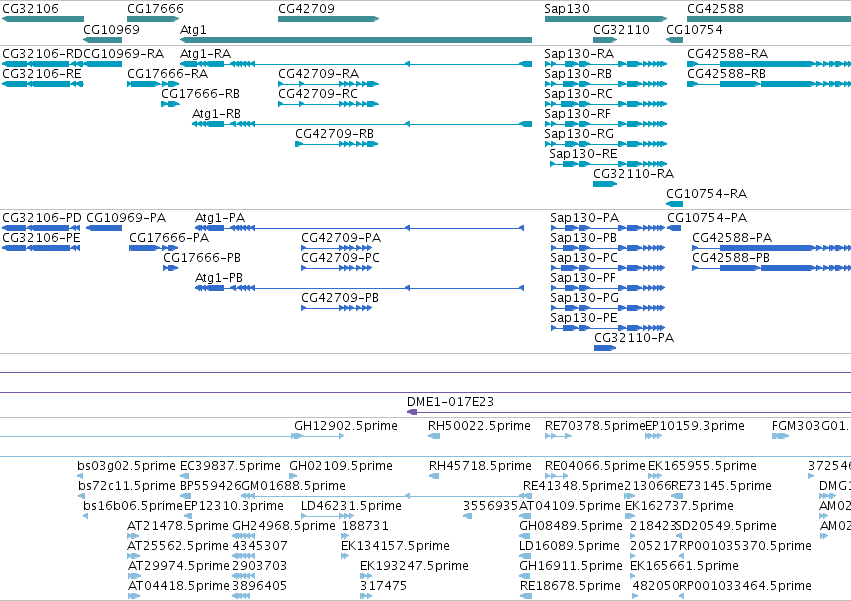Select the CG17666 gene label
This screenshot has width=851, height=601.
155,9
